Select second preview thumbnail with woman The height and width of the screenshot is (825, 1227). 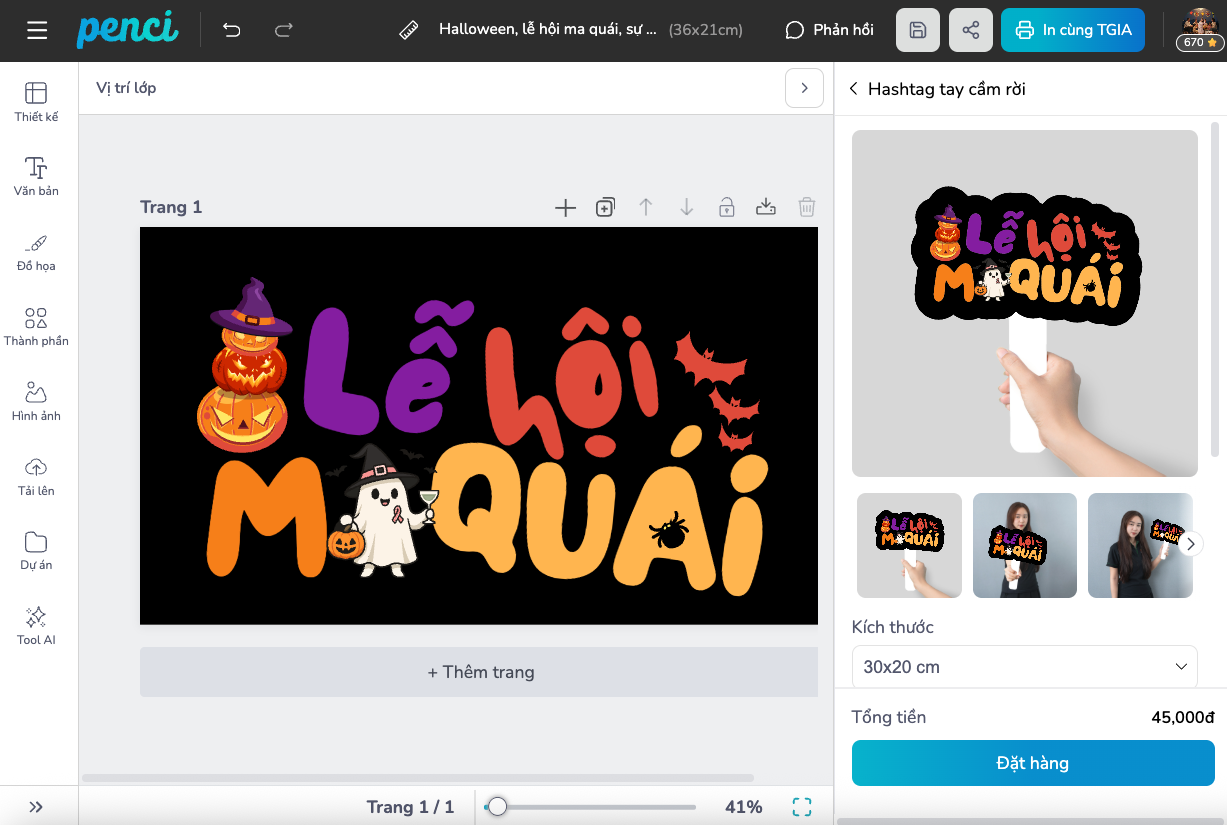click(1024, 545)
